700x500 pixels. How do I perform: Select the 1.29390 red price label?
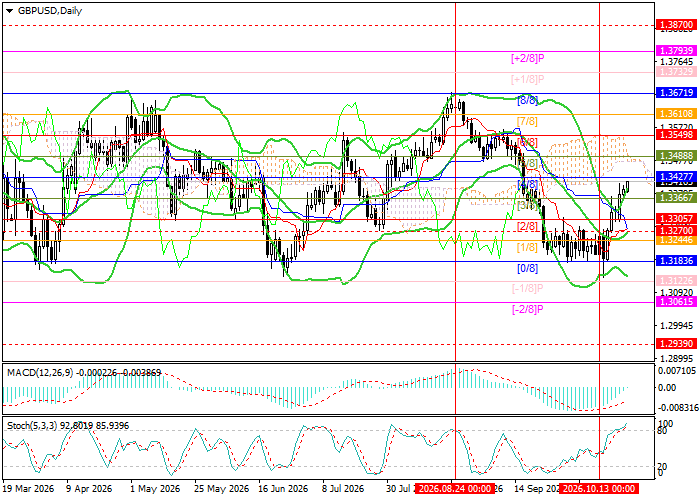click(x=677, y=344)
